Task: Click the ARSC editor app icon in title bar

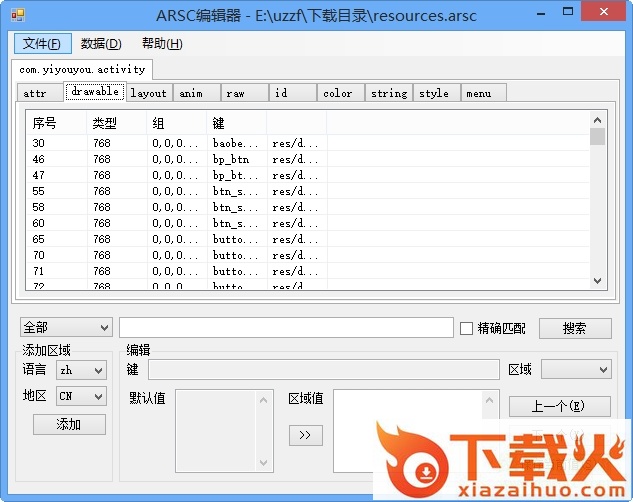Action: [18, 15]
